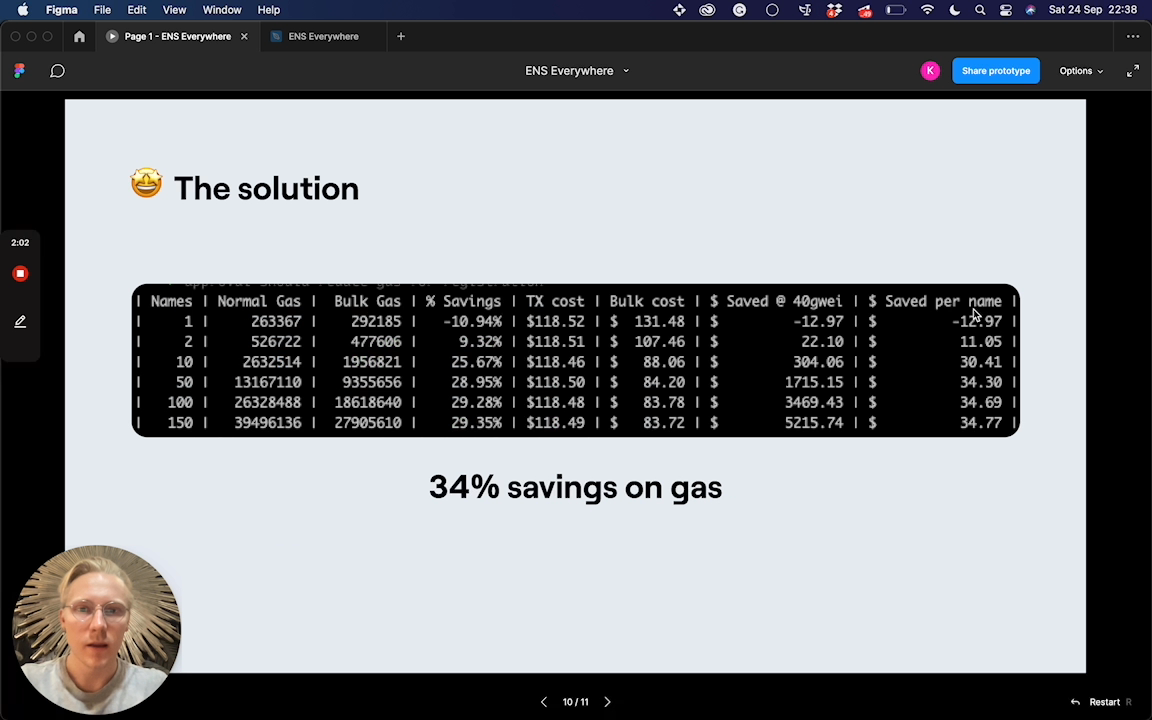Viewport: 1152px width, 720px height.
Task: Go to the next prototype slide
Action: coord(608,702)
